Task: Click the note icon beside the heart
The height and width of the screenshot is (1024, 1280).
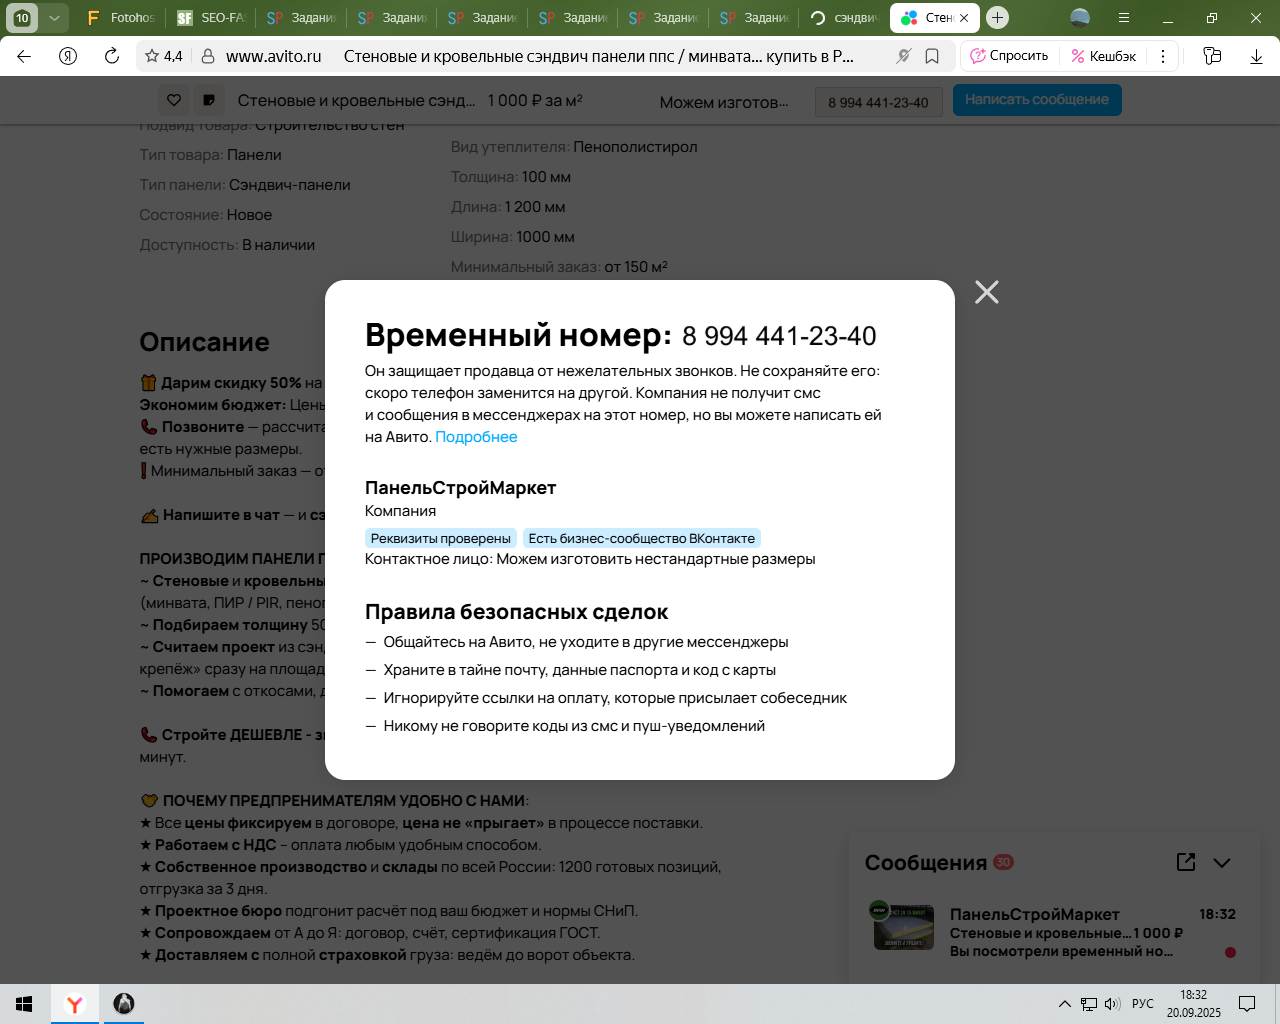Action: click(x=208, y=100)
